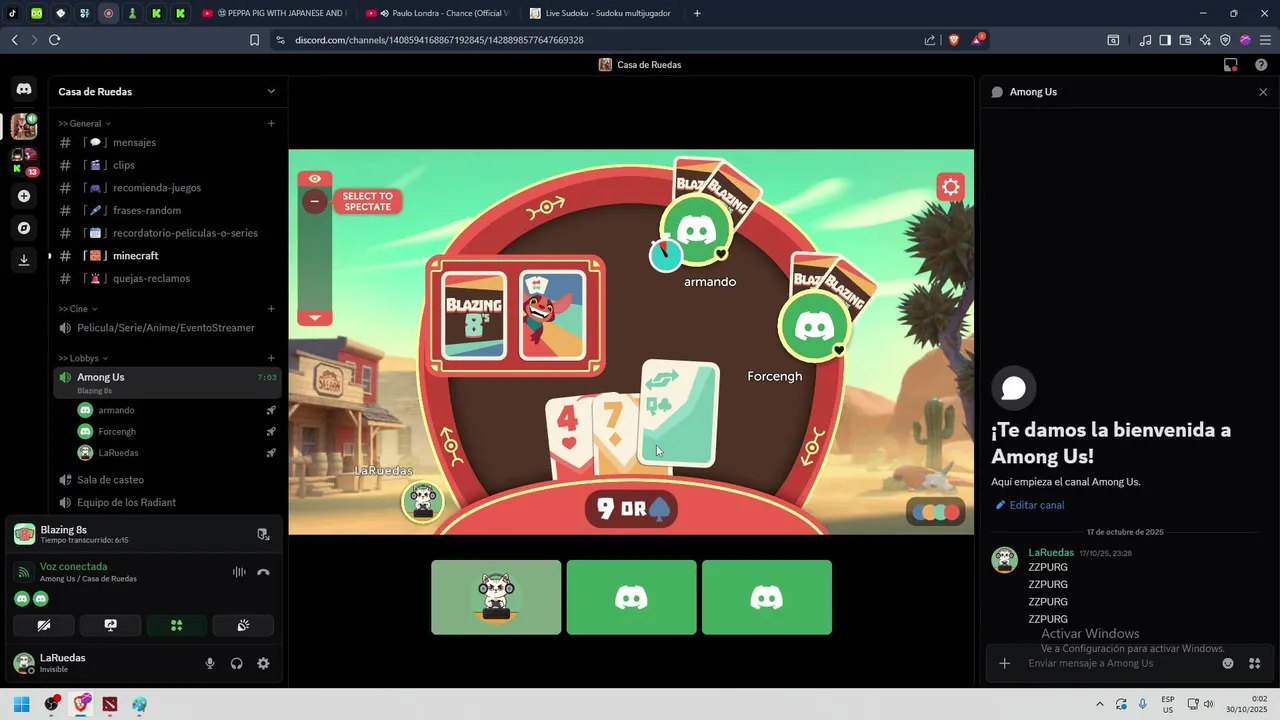Open the chat attachment plus button
Screen dimensions: 1280x720
(1005, 663)
